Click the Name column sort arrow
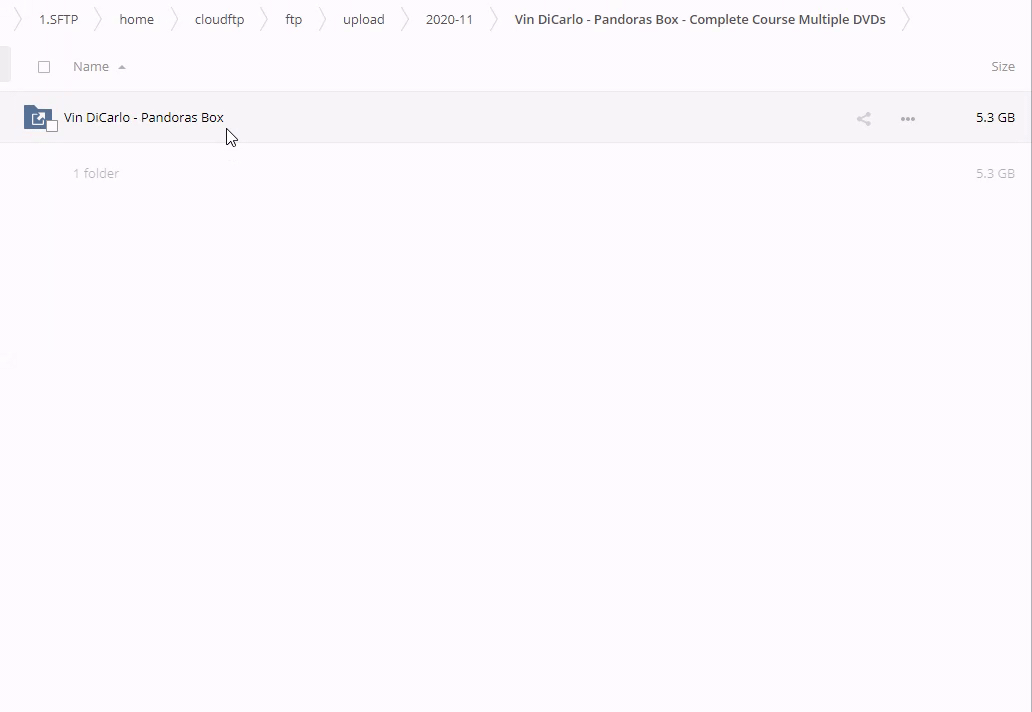 122,67
